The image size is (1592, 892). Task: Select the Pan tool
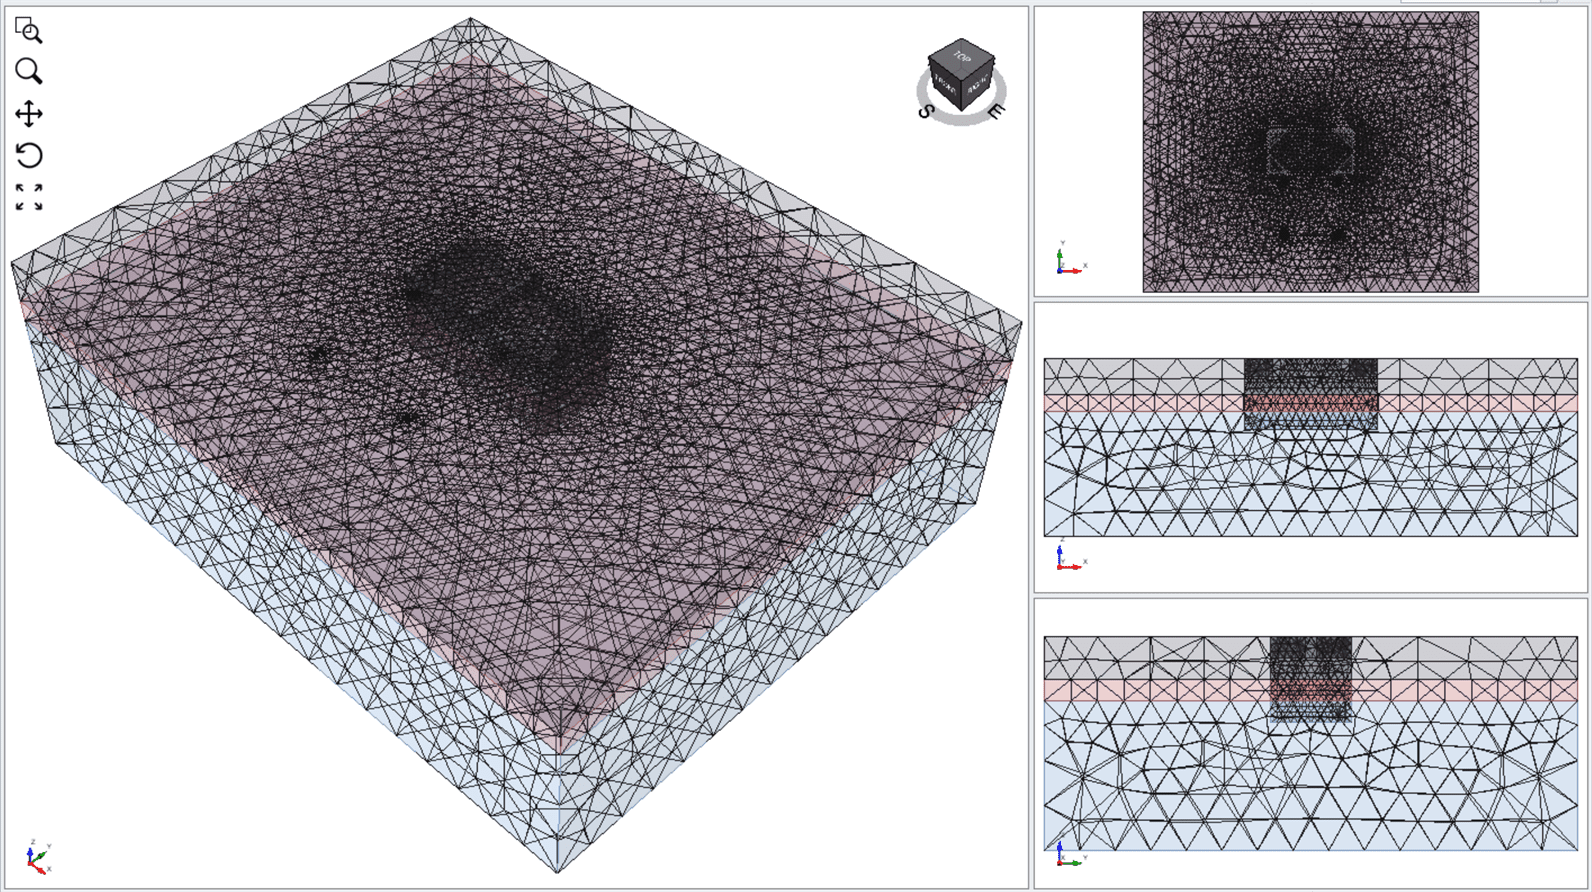point(29,113)
